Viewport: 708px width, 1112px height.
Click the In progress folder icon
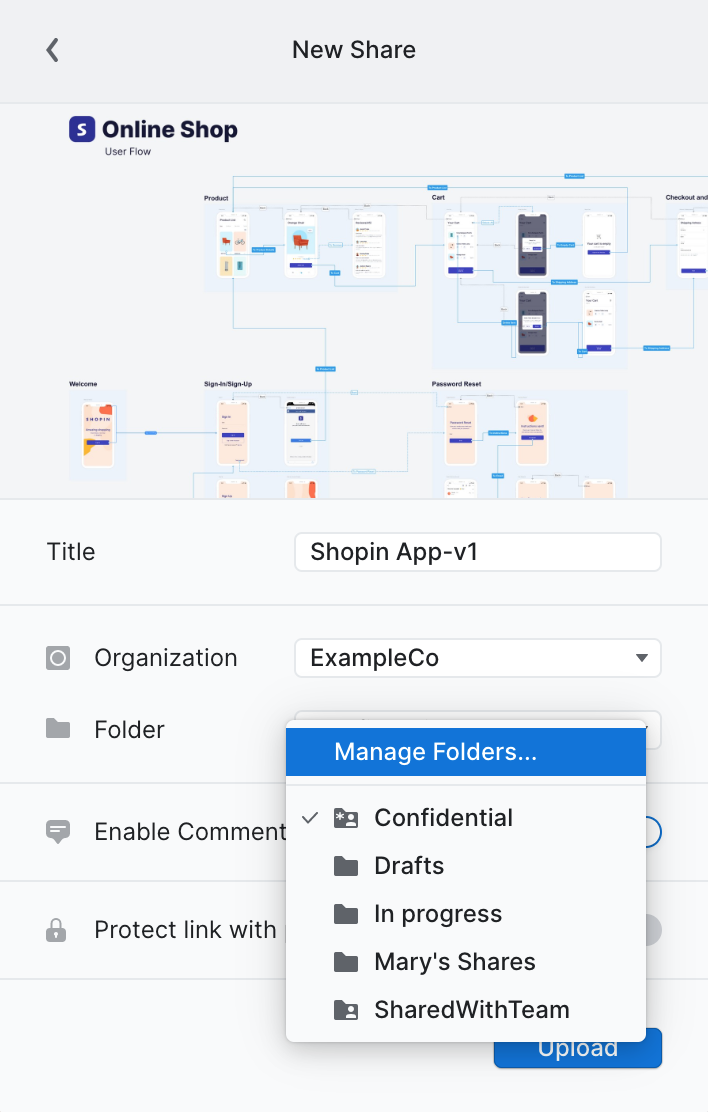coord(345,914)
